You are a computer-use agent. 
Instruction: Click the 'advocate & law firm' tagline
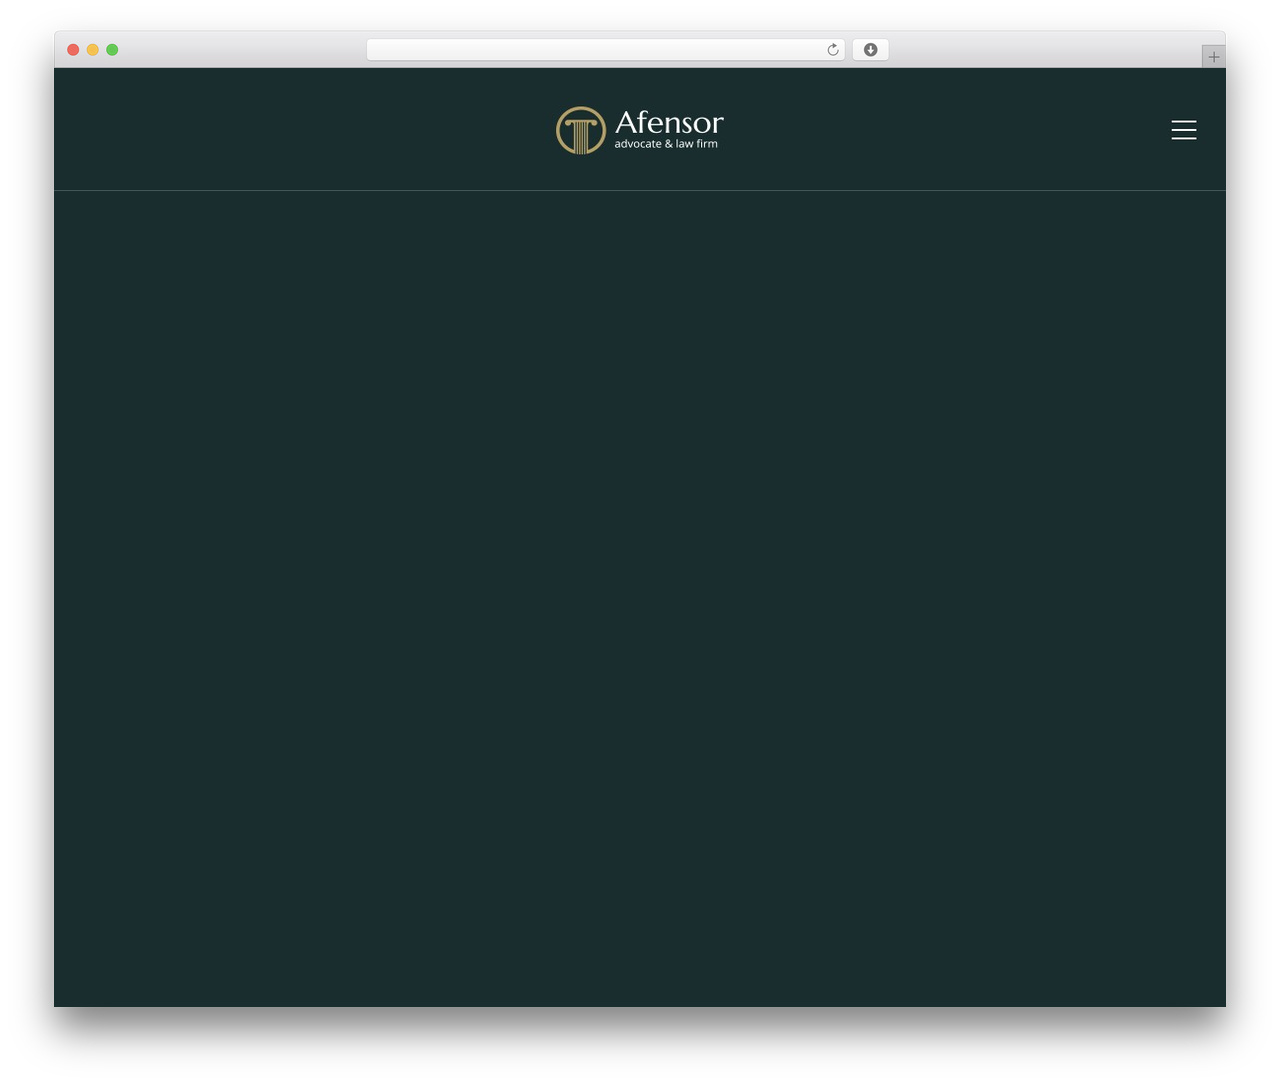[x=666, y=144]
